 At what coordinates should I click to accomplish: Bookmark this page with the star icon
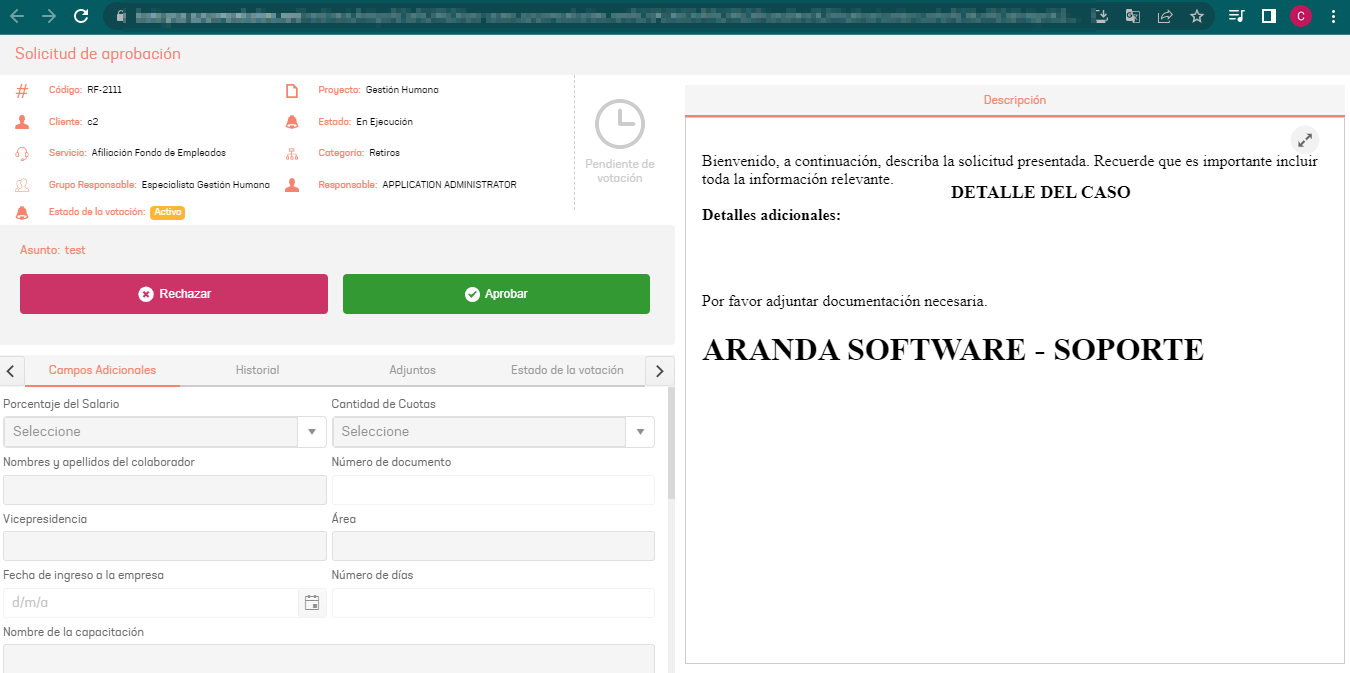point(1197,16)
